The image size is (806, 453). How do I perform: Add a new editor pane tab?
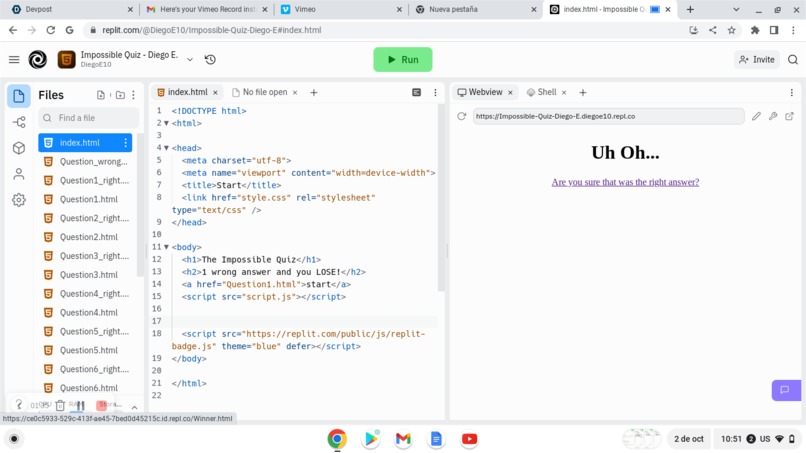(x=314, y=93)
